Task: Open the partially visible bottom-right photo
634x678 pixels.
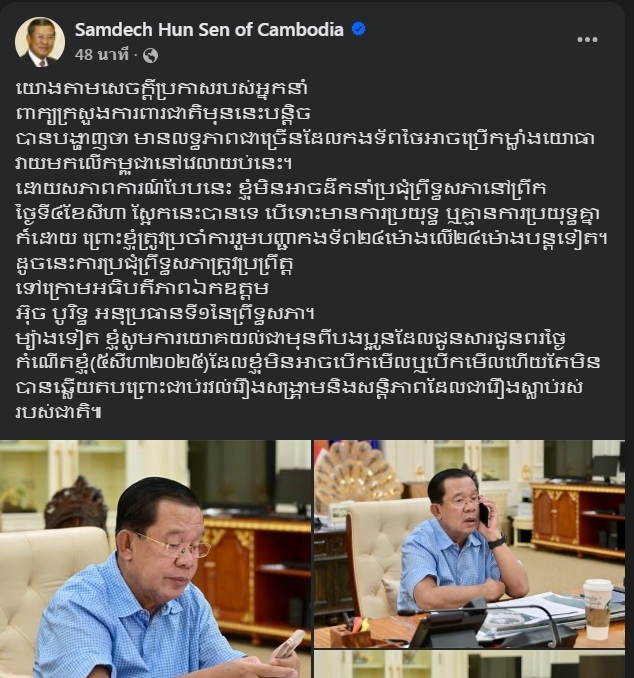Action: click(x=469, y=665)
